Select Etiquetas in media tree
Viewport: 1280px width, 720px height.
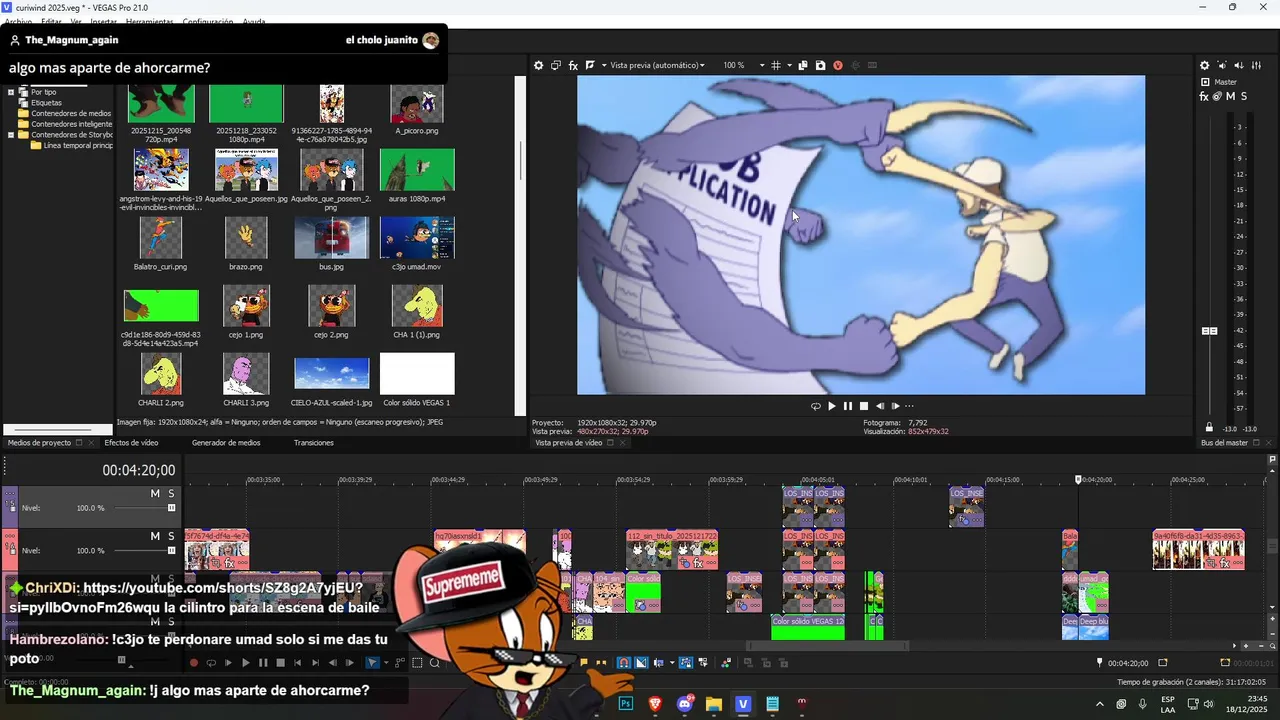[x=46, y=103]
